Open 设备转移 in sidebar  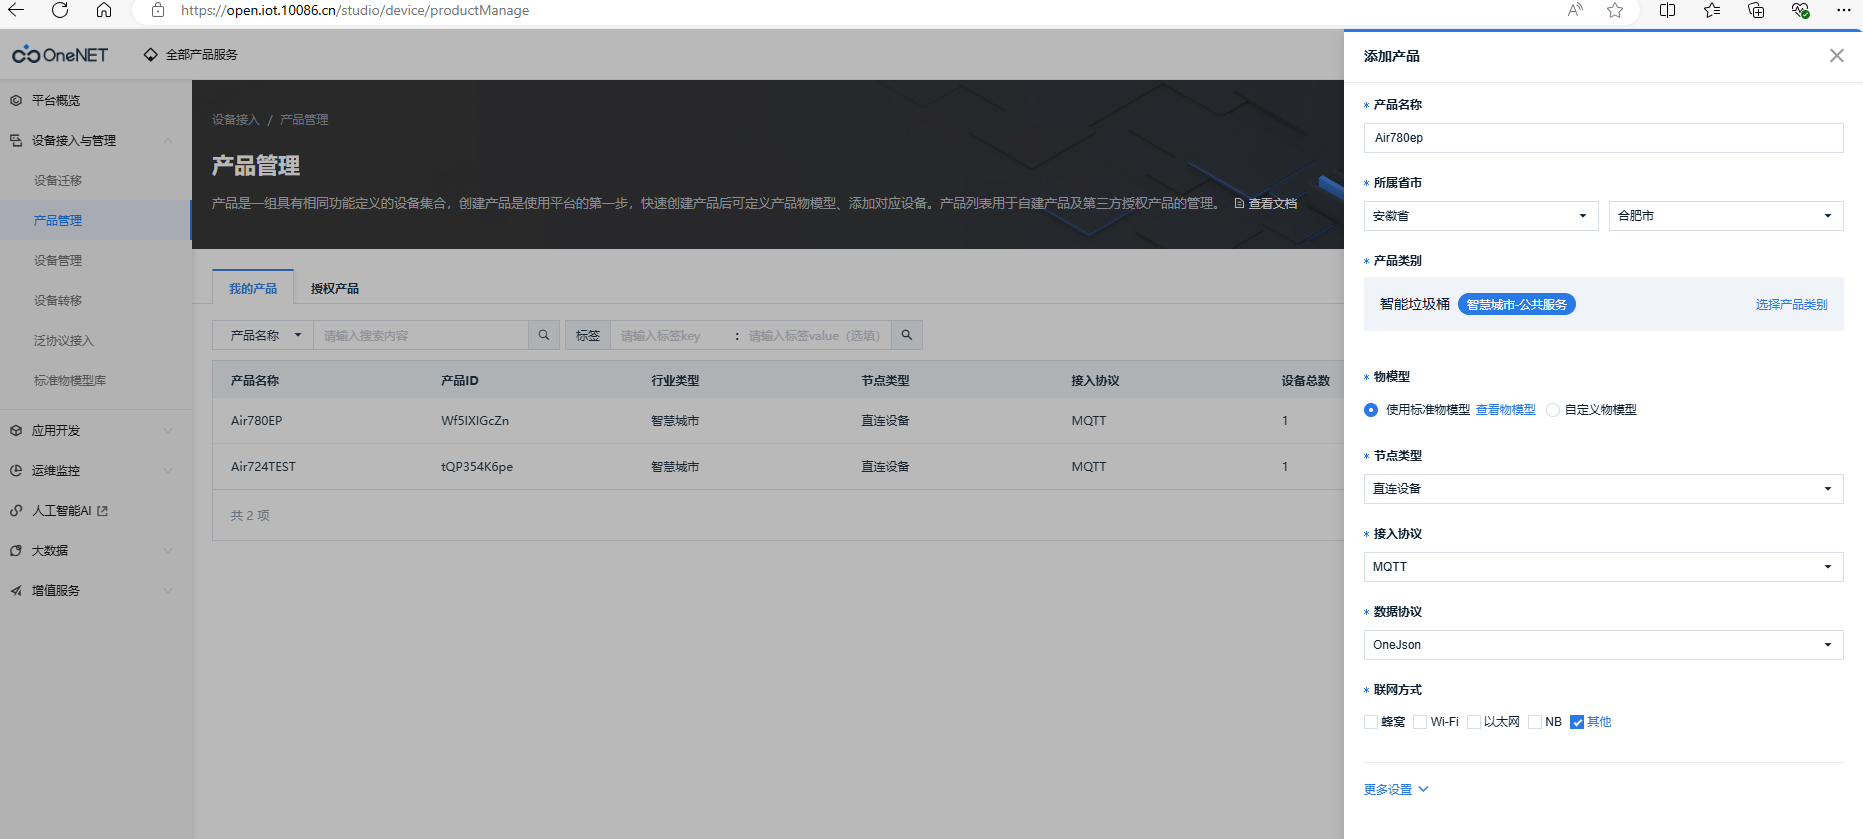[x=58, y=300]
